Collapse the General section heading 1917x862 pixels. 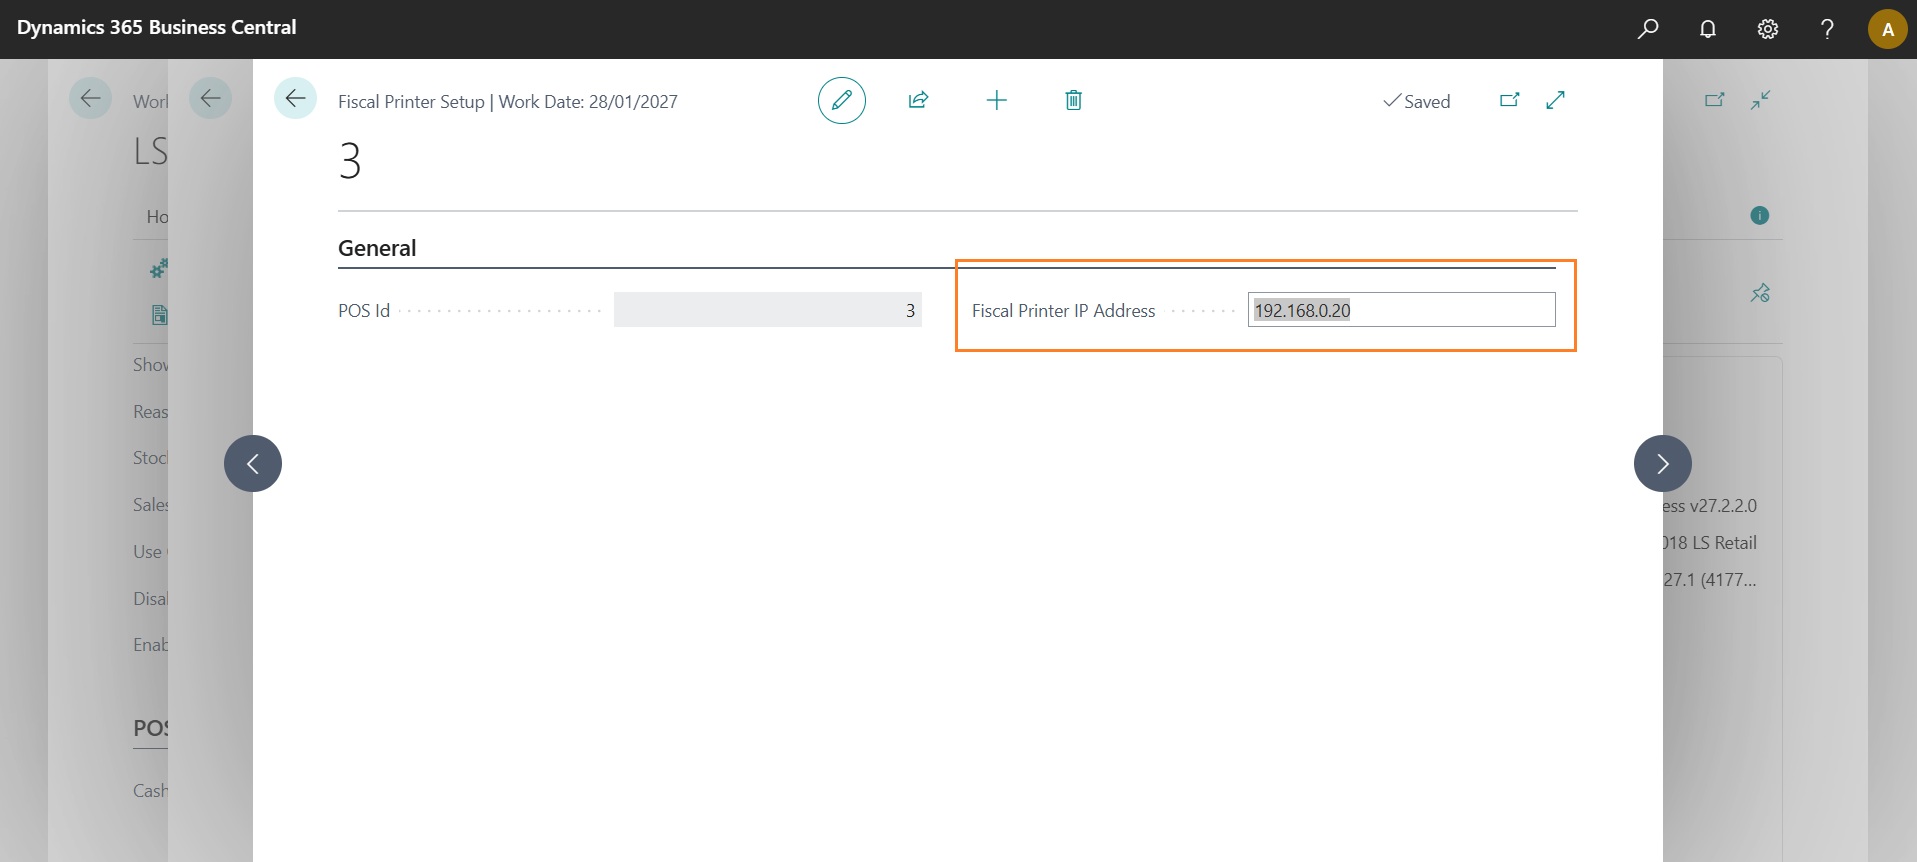[377, 248]
